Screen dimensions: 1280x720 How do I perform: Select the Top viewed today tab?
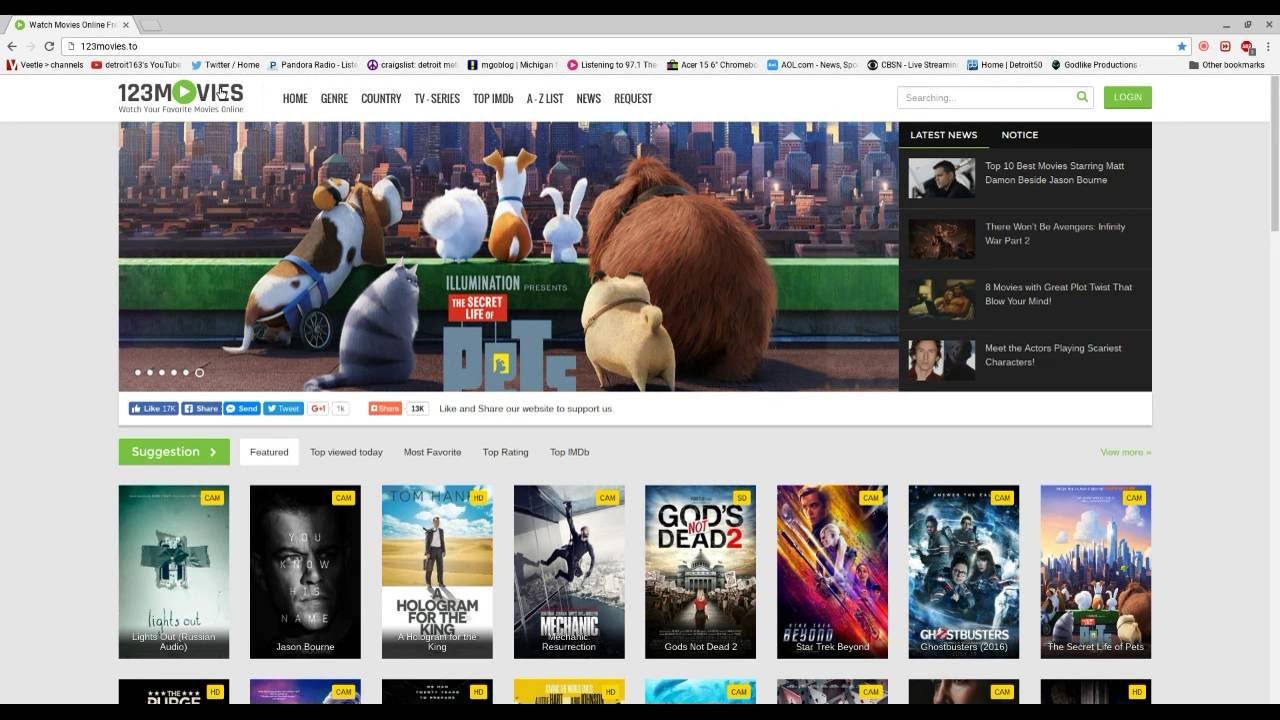tap(346, 452)
